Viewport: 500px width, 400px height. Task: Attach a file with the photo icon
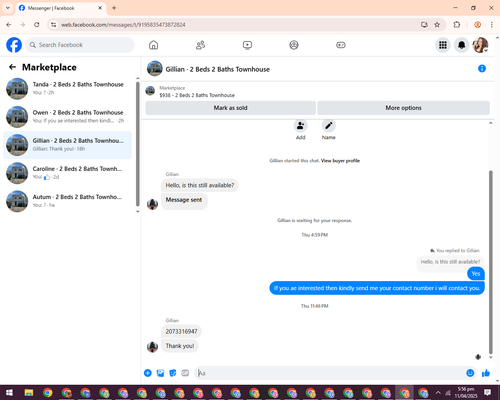tap(160, 373)
